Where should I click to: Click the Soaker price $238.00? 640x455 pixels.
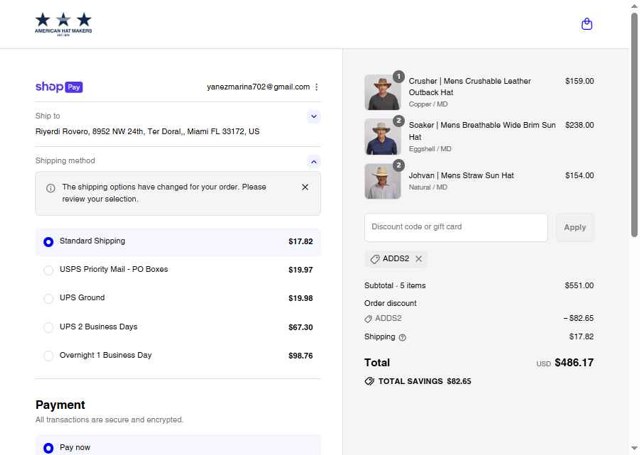579,125
